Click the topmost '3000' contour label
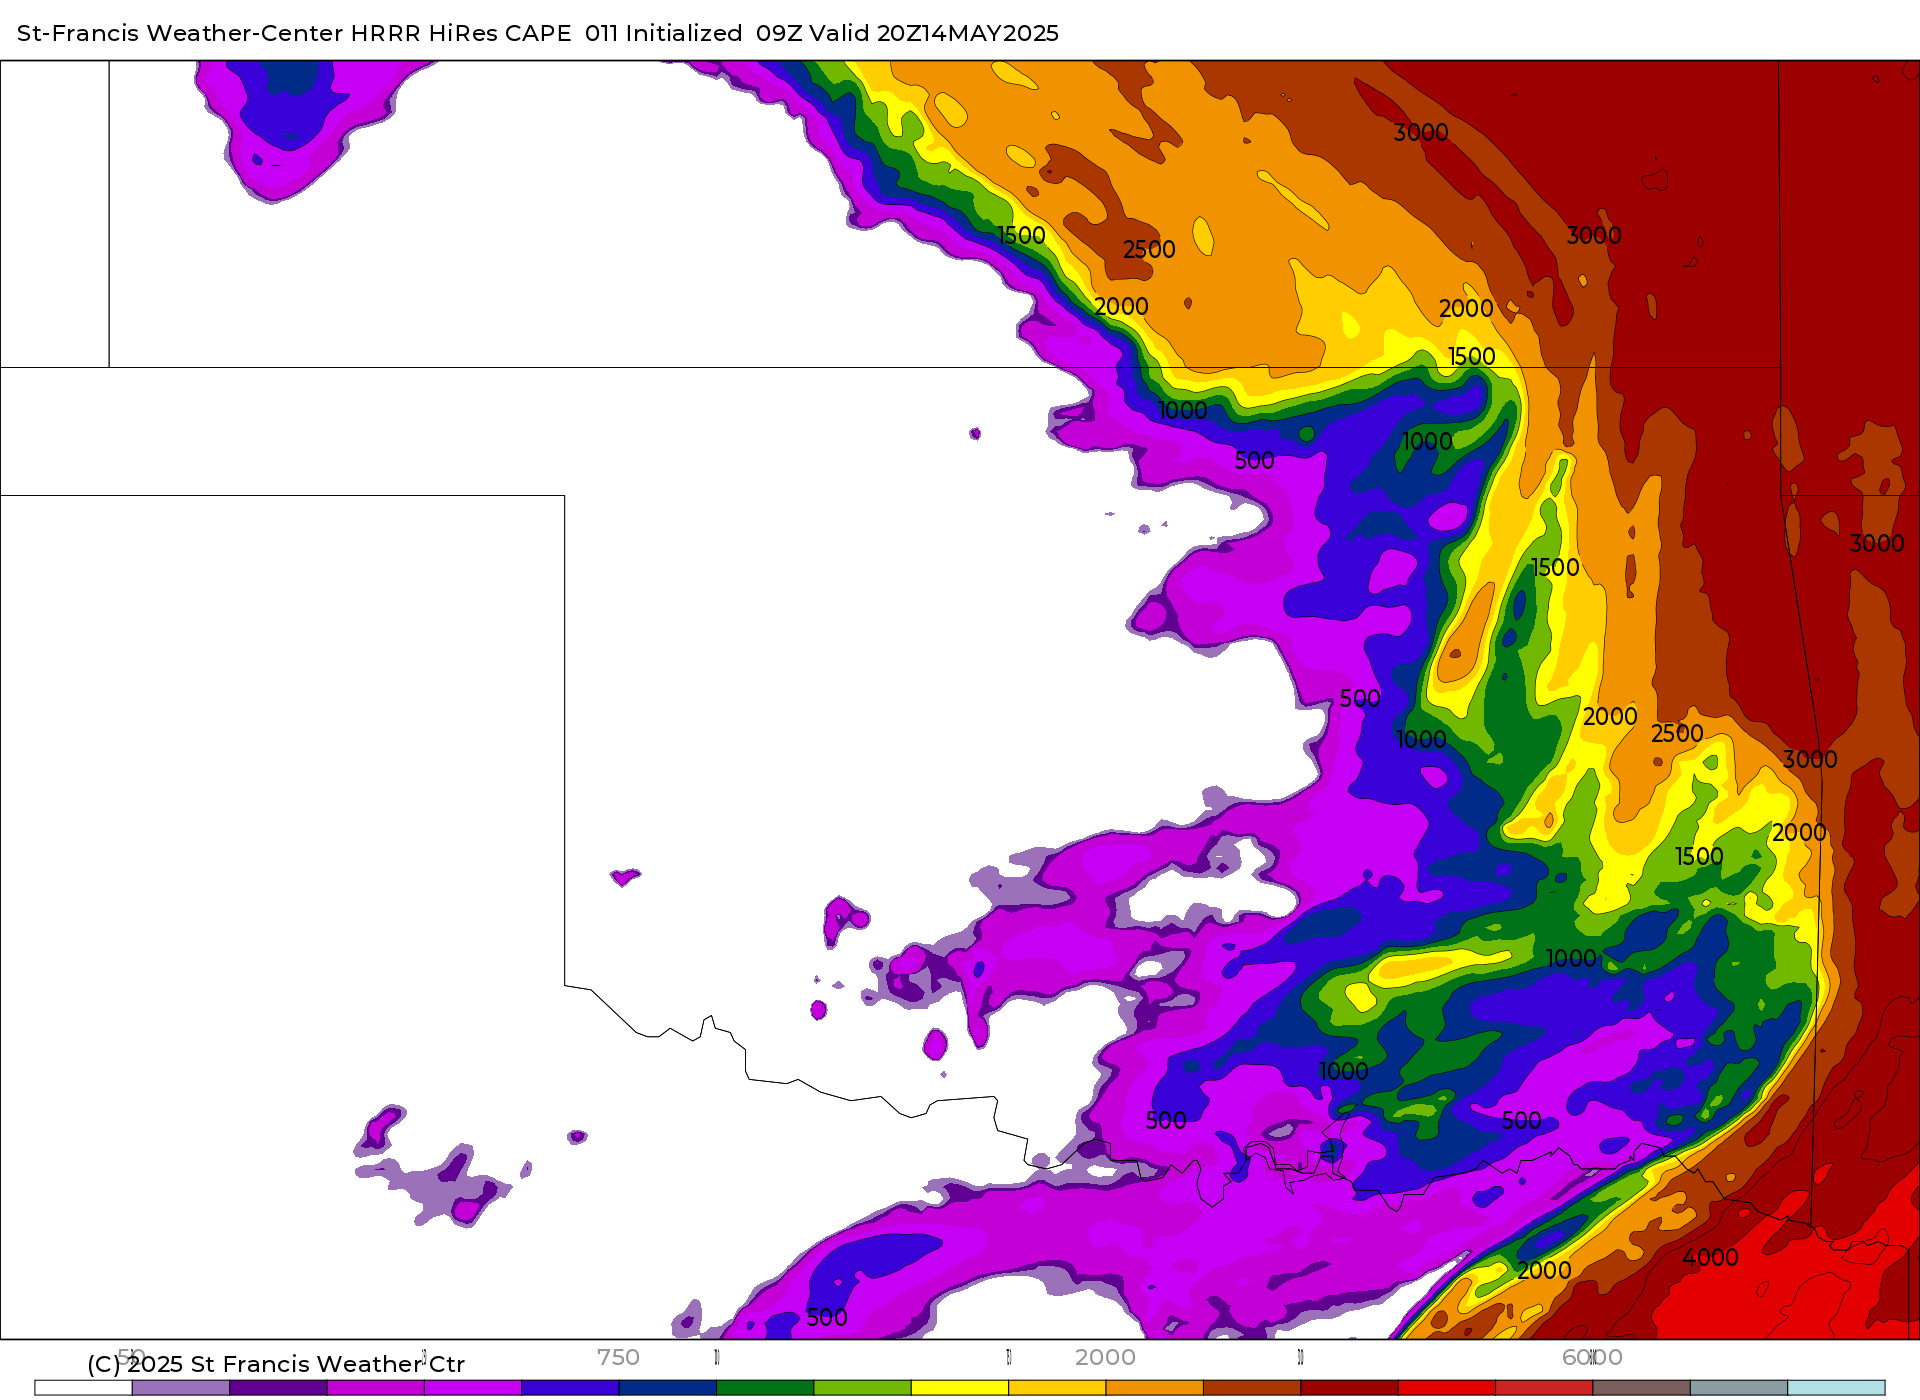 pyautogui.click(x=1421, y=132)
